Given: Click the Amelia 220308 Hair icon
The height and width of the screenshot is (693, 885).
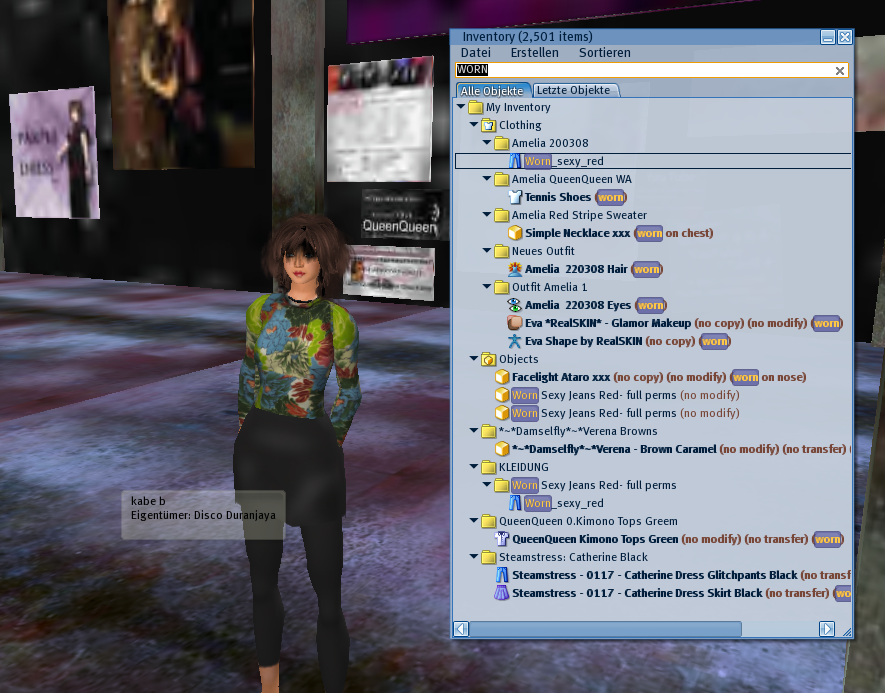Looking at the screenshot, I should pos(515,269).
